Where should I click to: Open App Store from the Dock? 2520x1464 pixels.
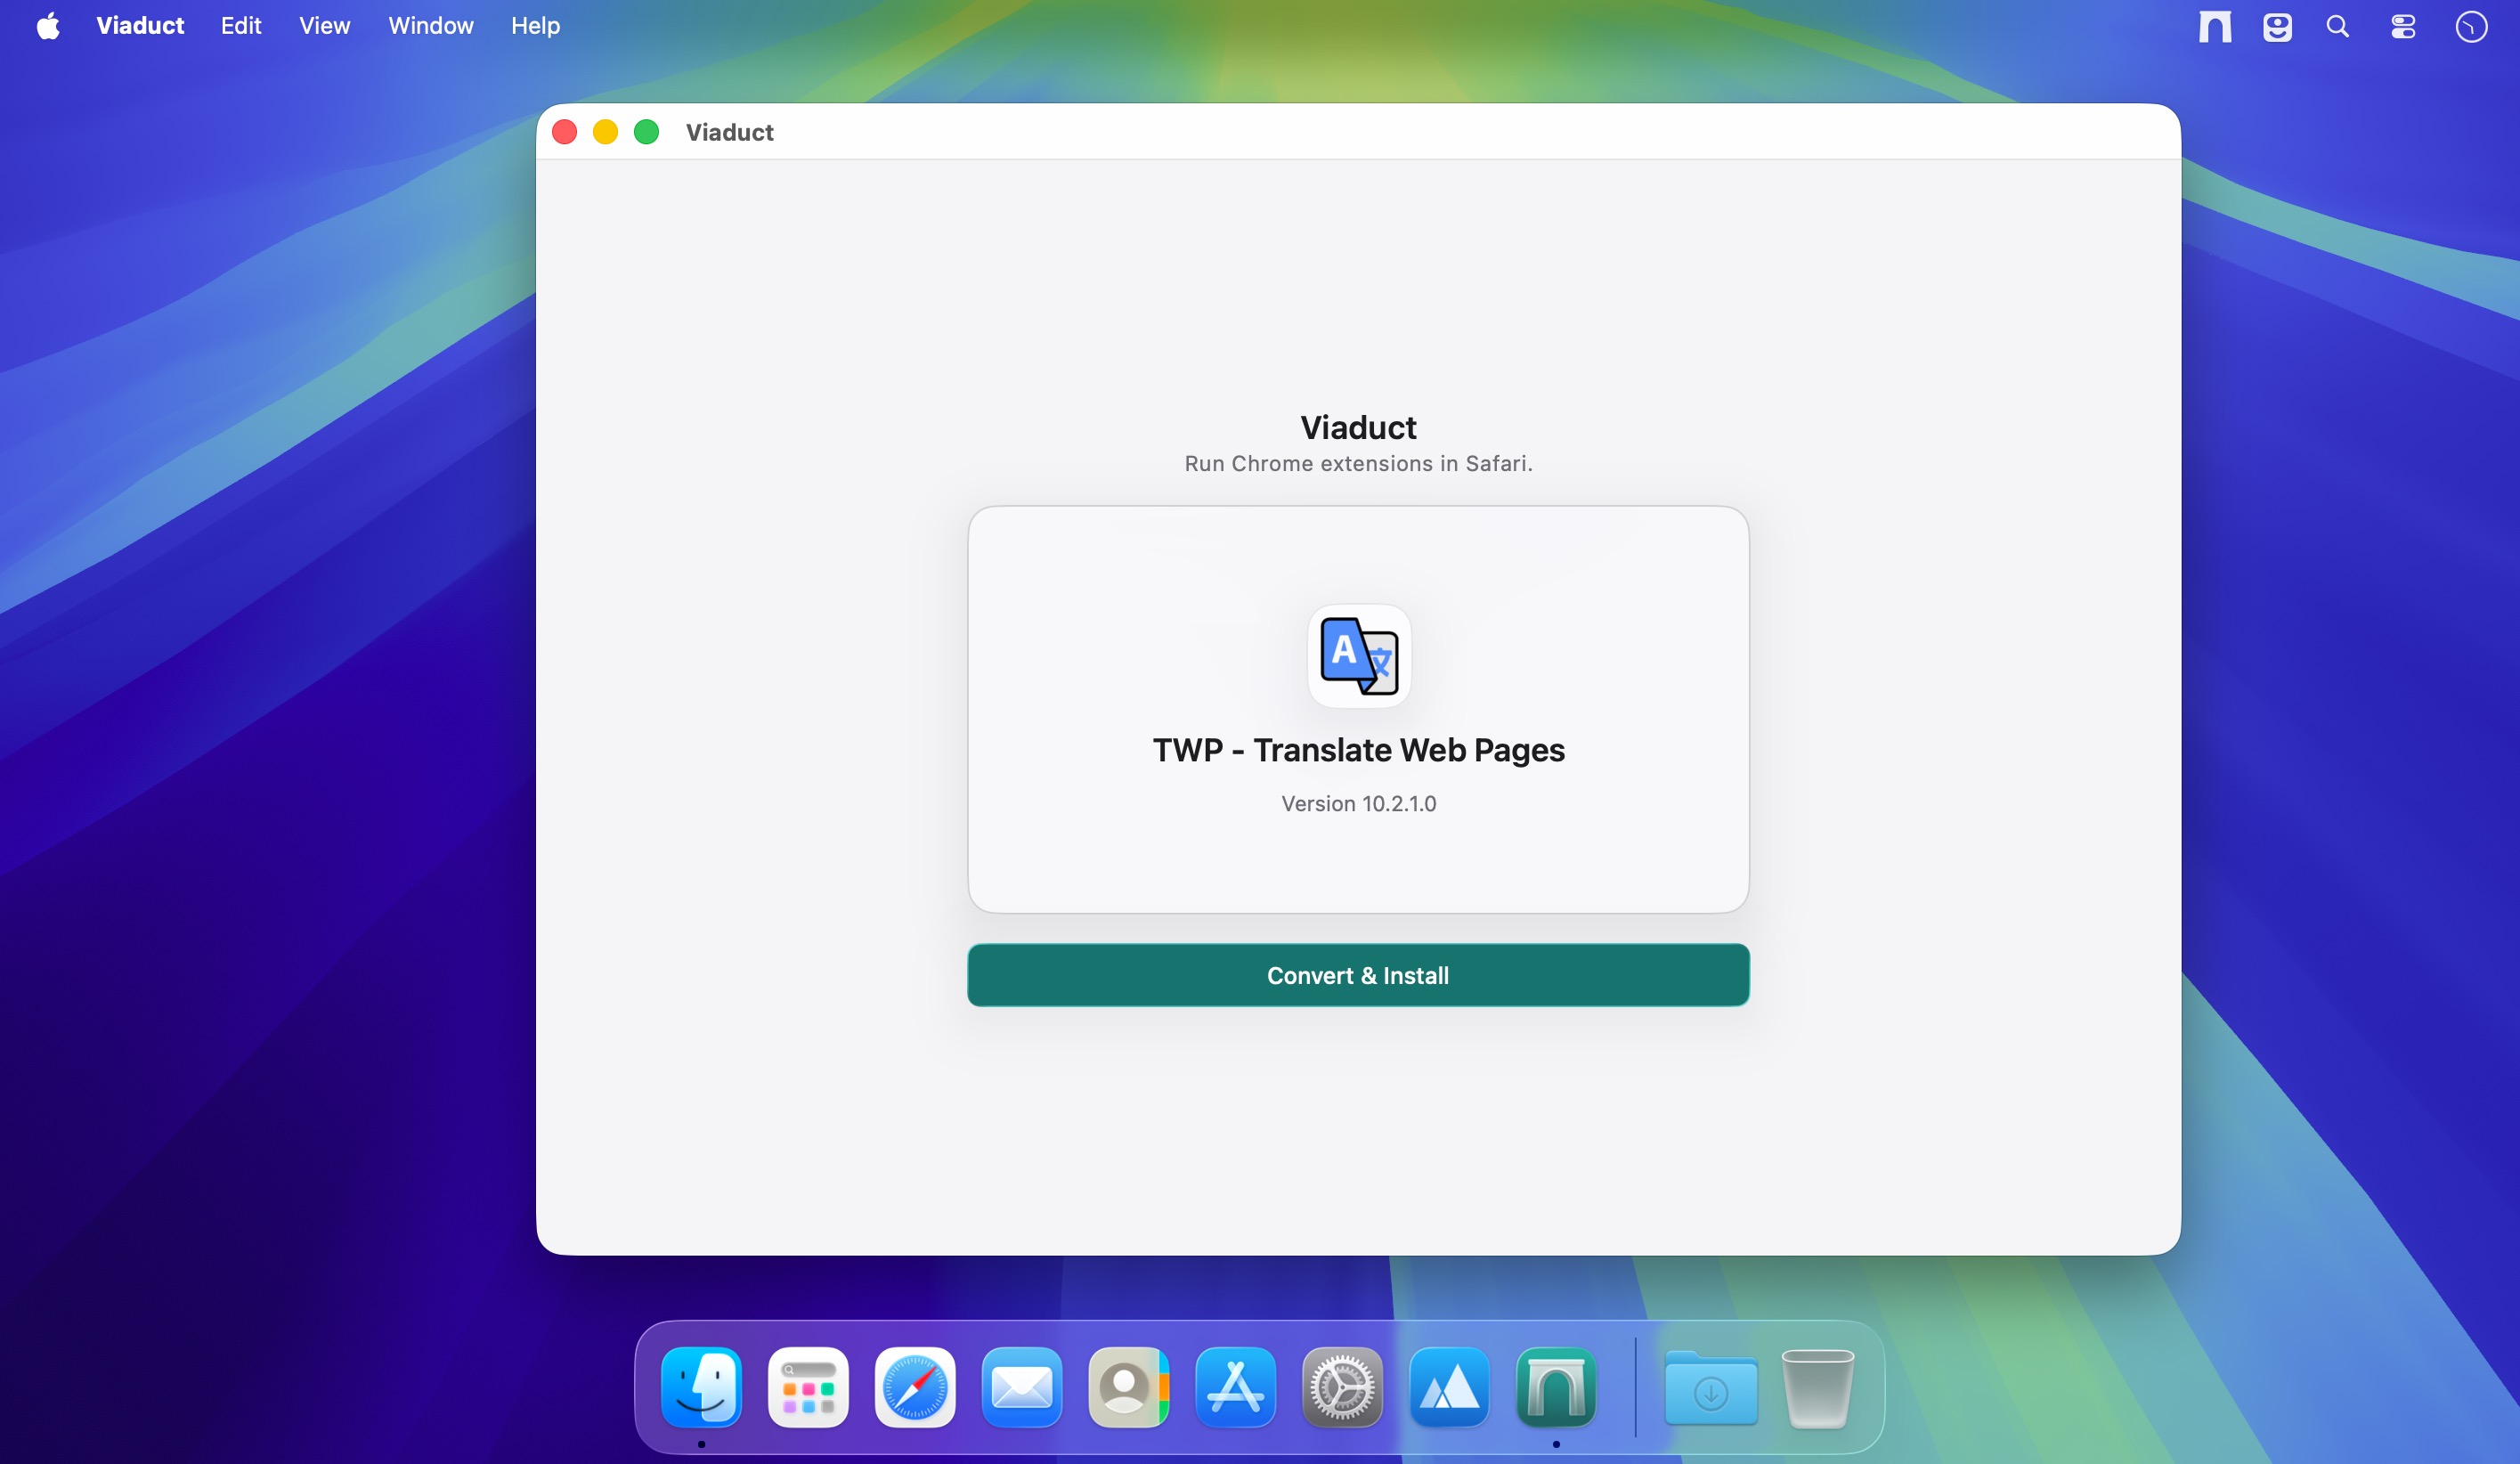pyautogui.click(x=1236, y=1387)
